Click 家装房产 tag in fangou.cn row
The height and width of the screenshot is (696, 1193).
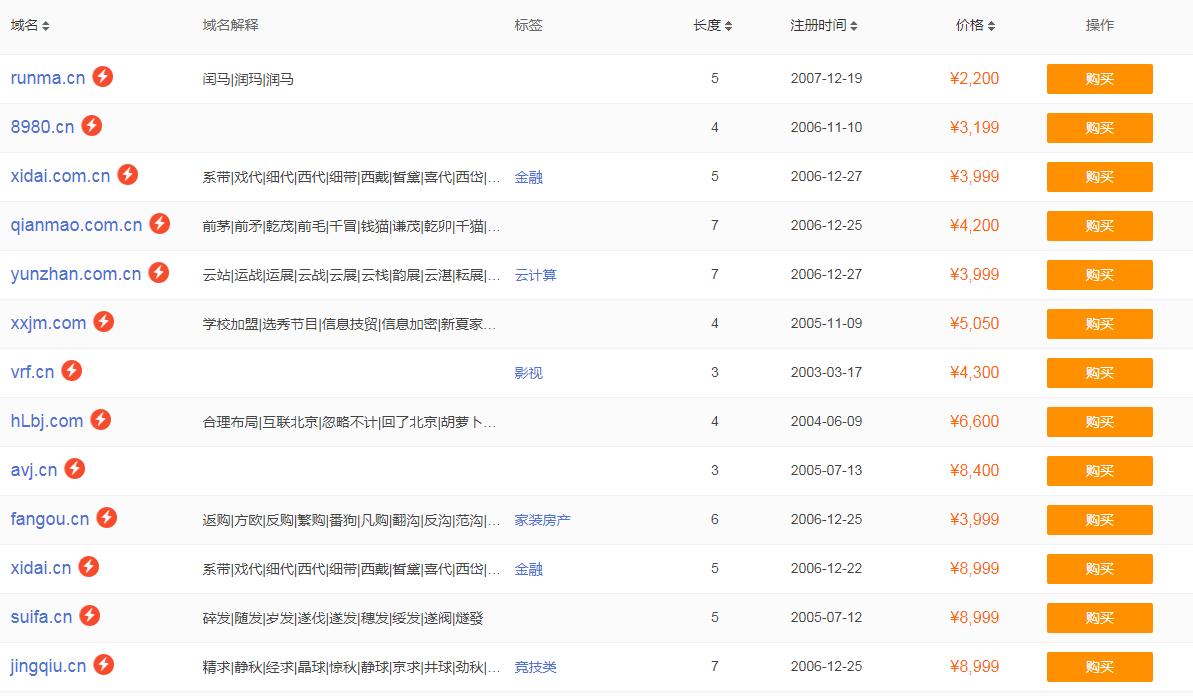542,520
